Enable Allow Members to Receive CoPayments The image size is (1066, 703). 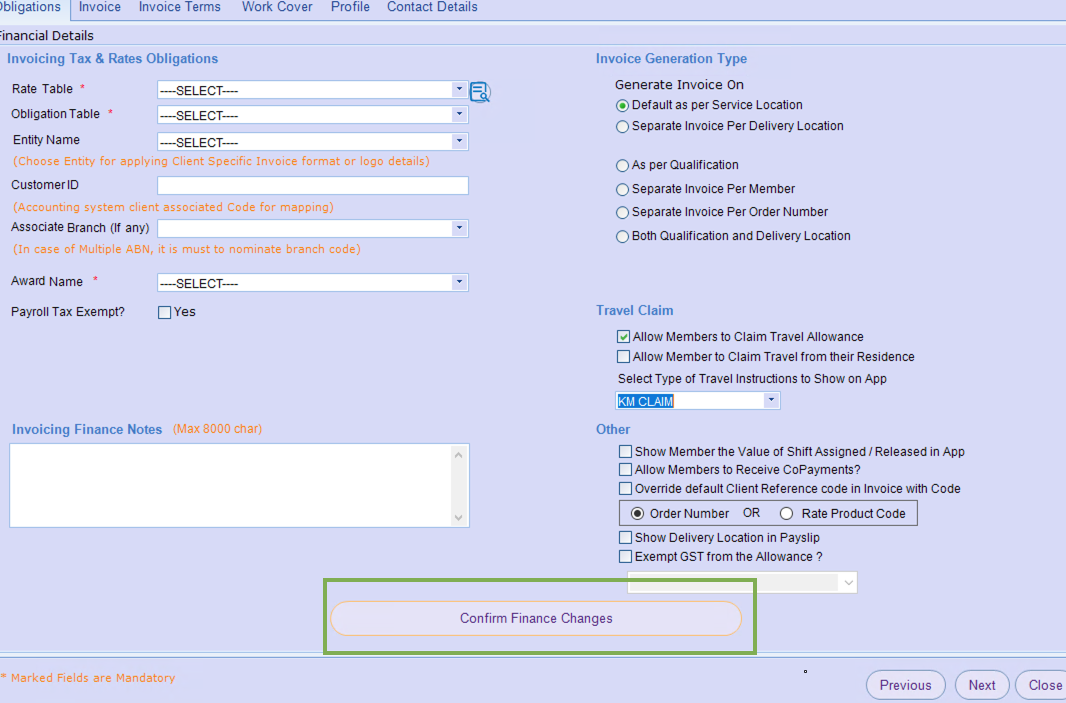[626, 470]
